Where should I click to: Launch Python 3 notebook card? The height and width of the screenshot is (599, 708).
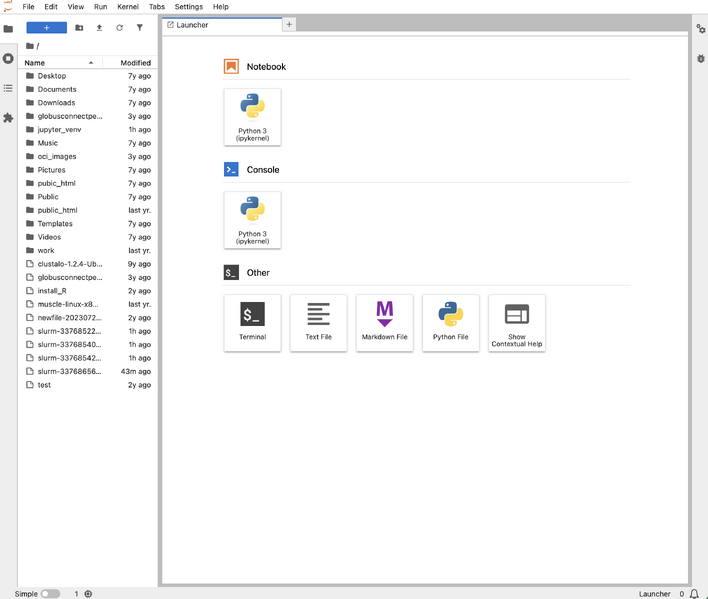[x=252, y=117]
